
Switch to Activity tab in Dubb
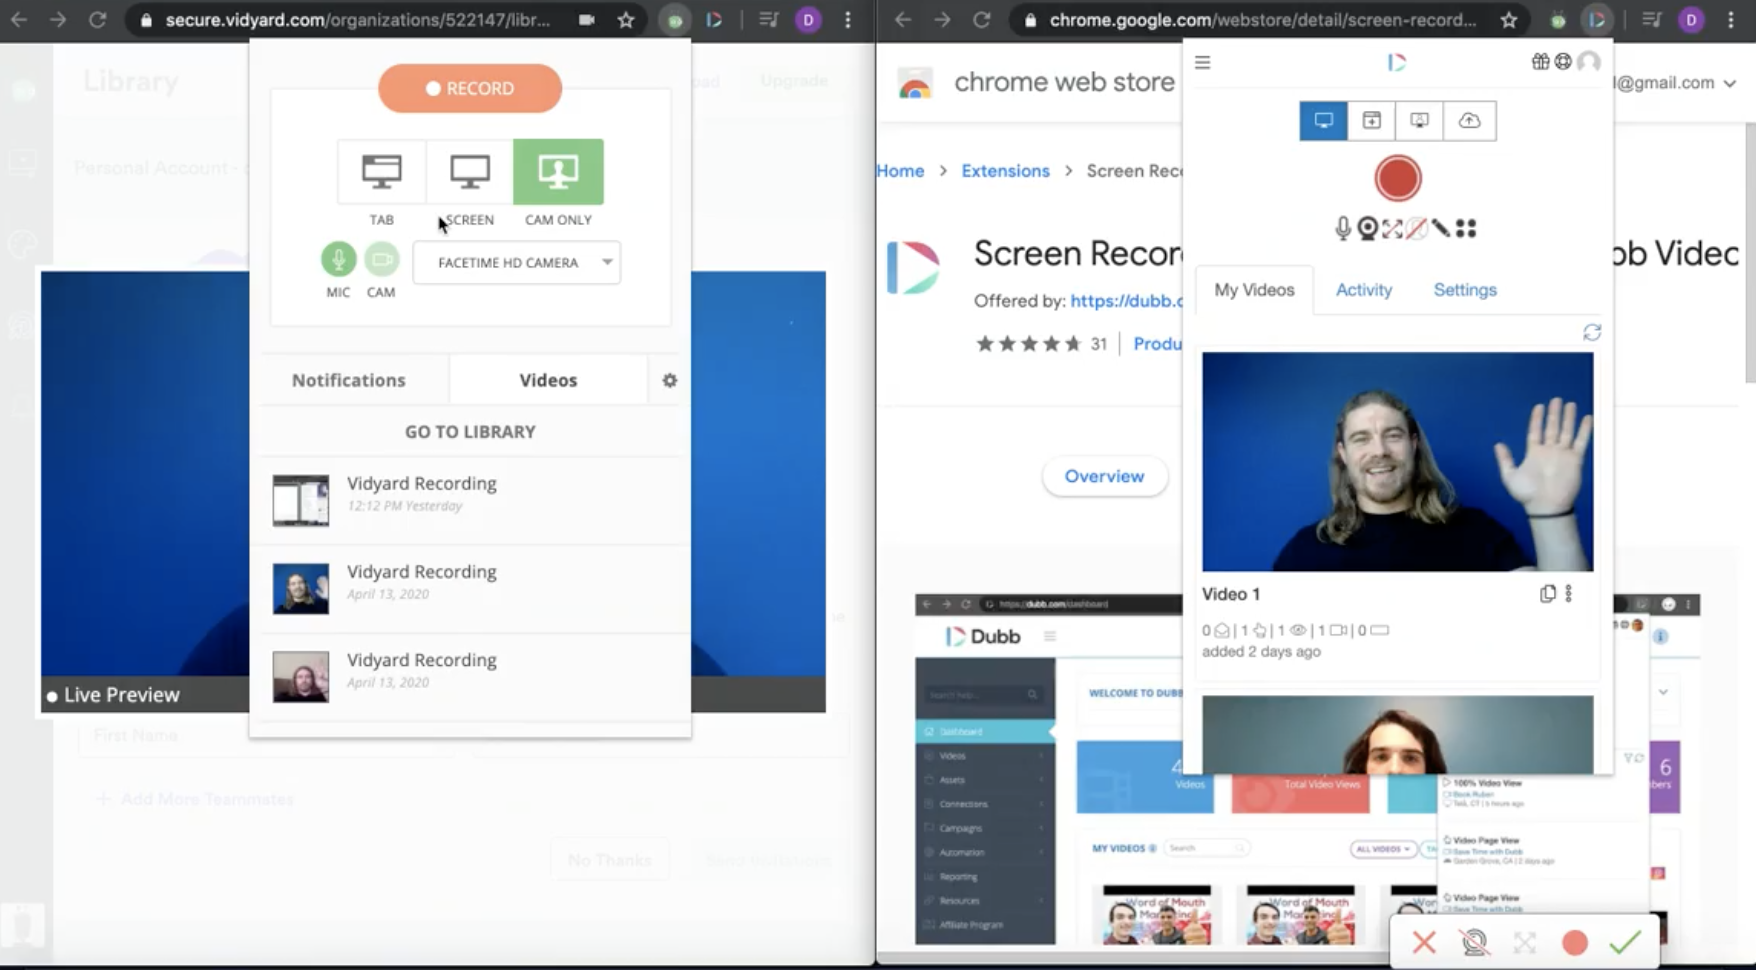tap(1364, 290)
